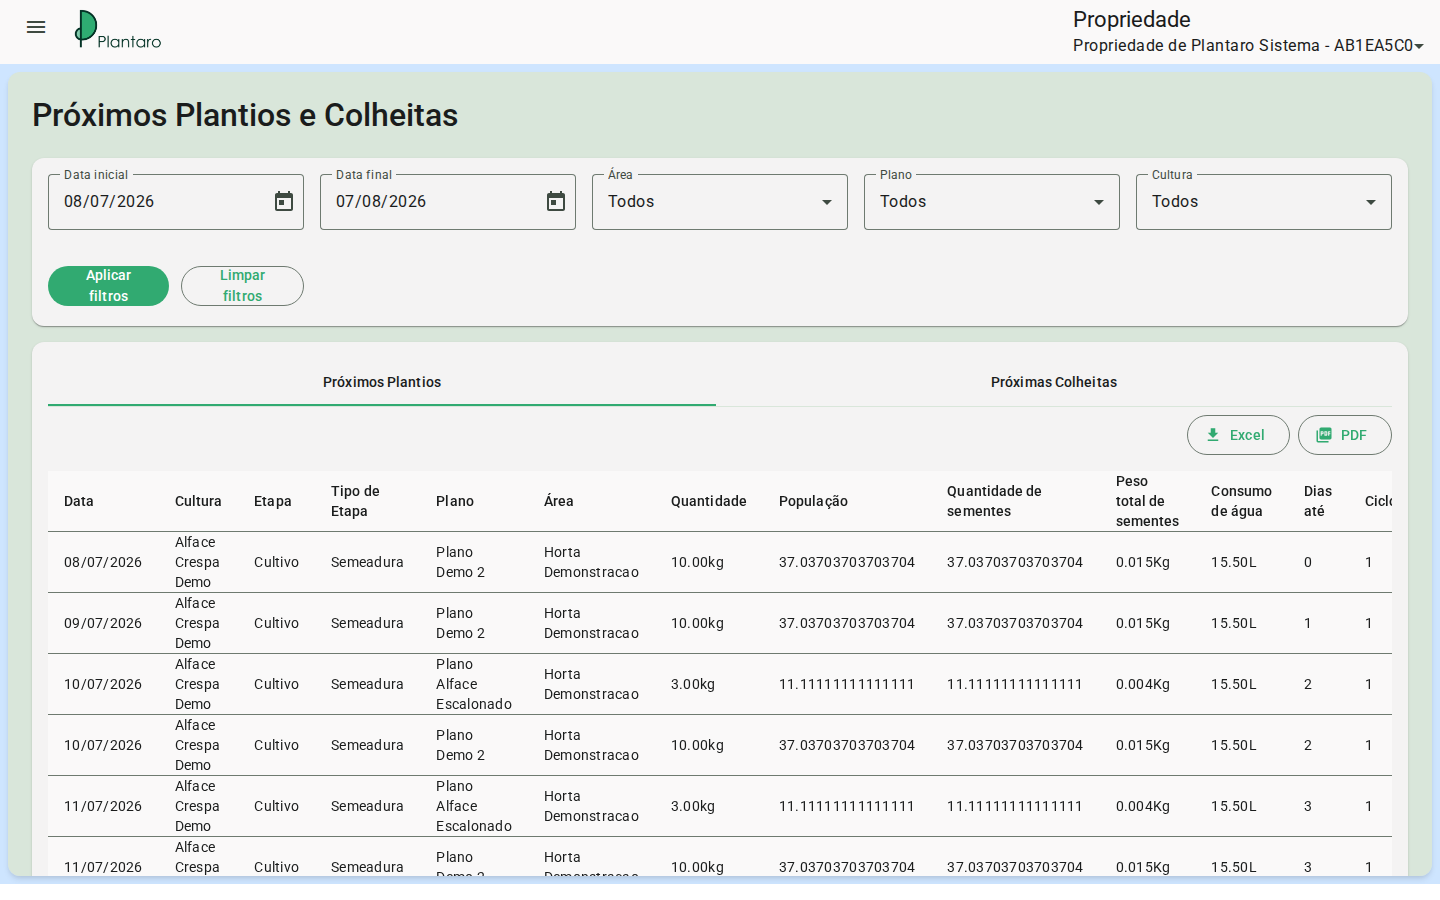Click the PDF file icon
Screen dimensions: 1440x900
coord(1324,435)
